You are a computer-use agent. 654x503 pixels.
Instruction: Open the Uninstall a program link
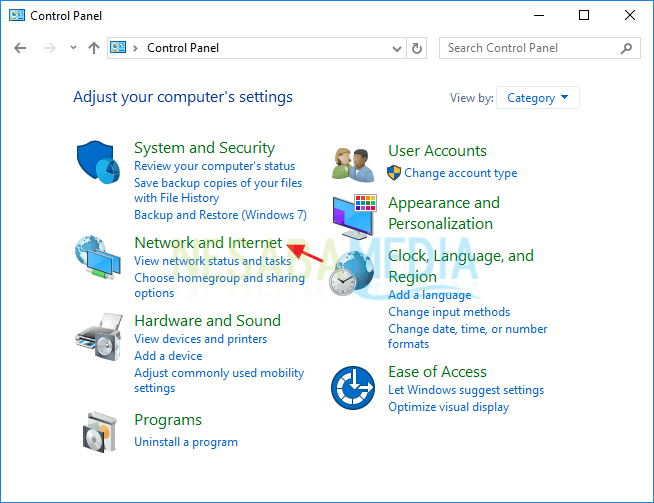[x=186, y=442]
